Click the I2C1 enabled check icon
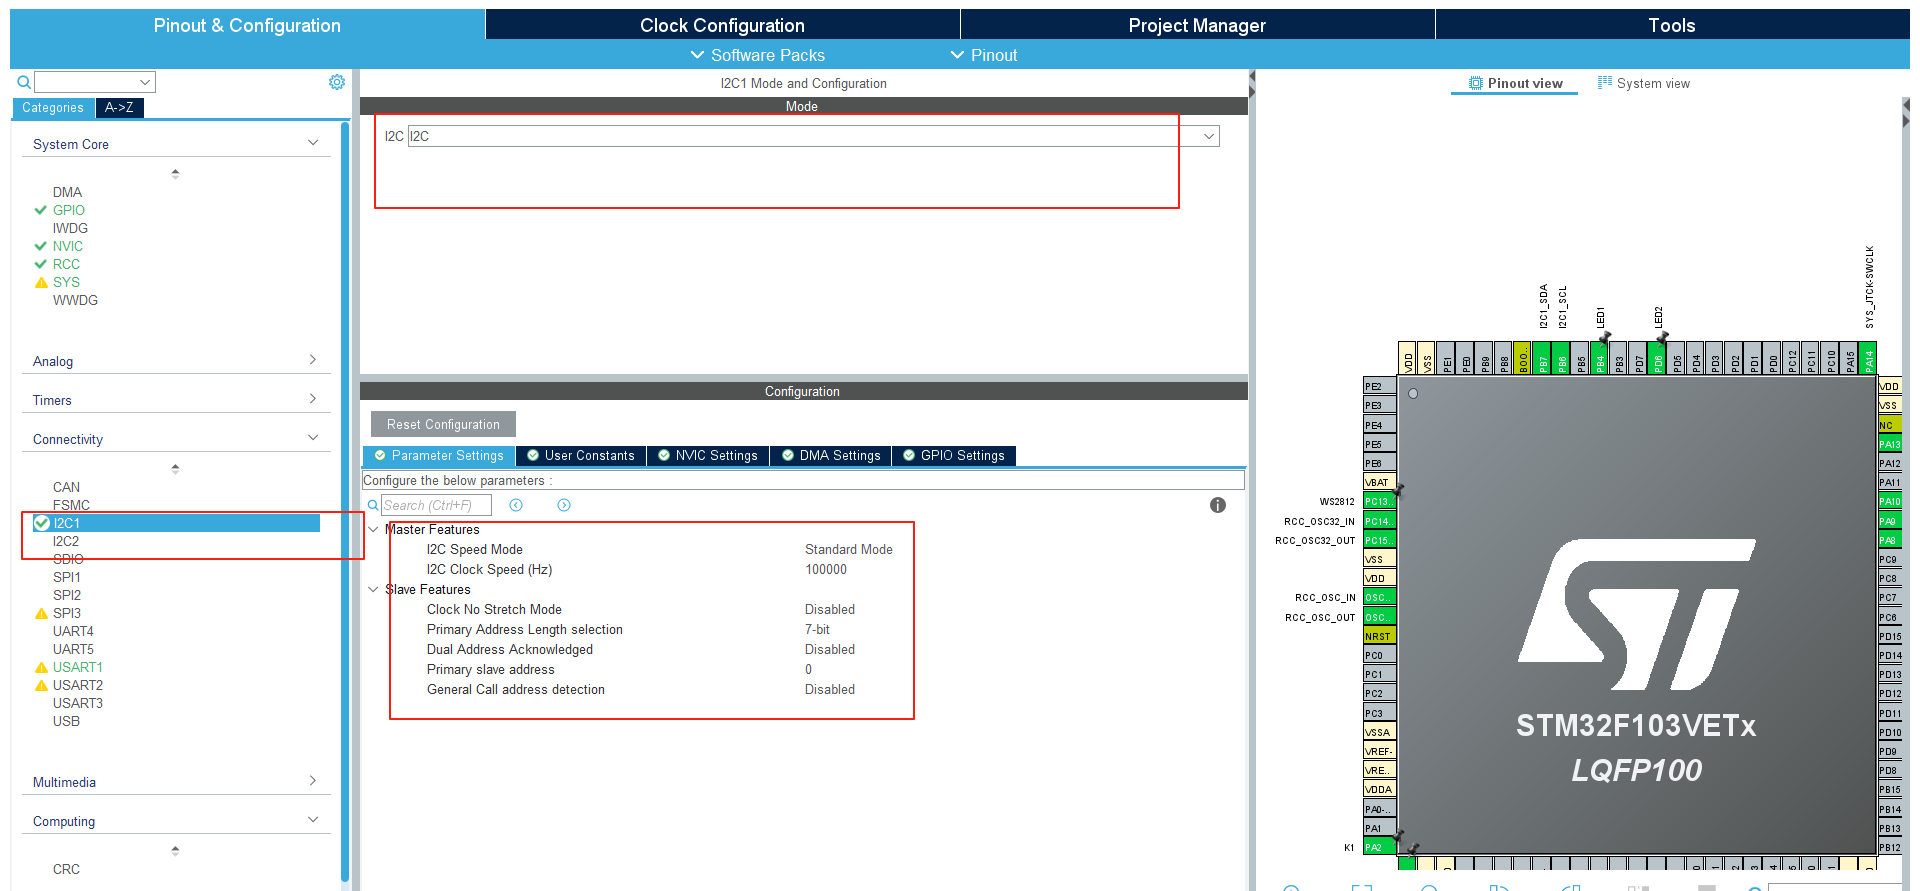 pyautogui.click(x=41, y=523)
